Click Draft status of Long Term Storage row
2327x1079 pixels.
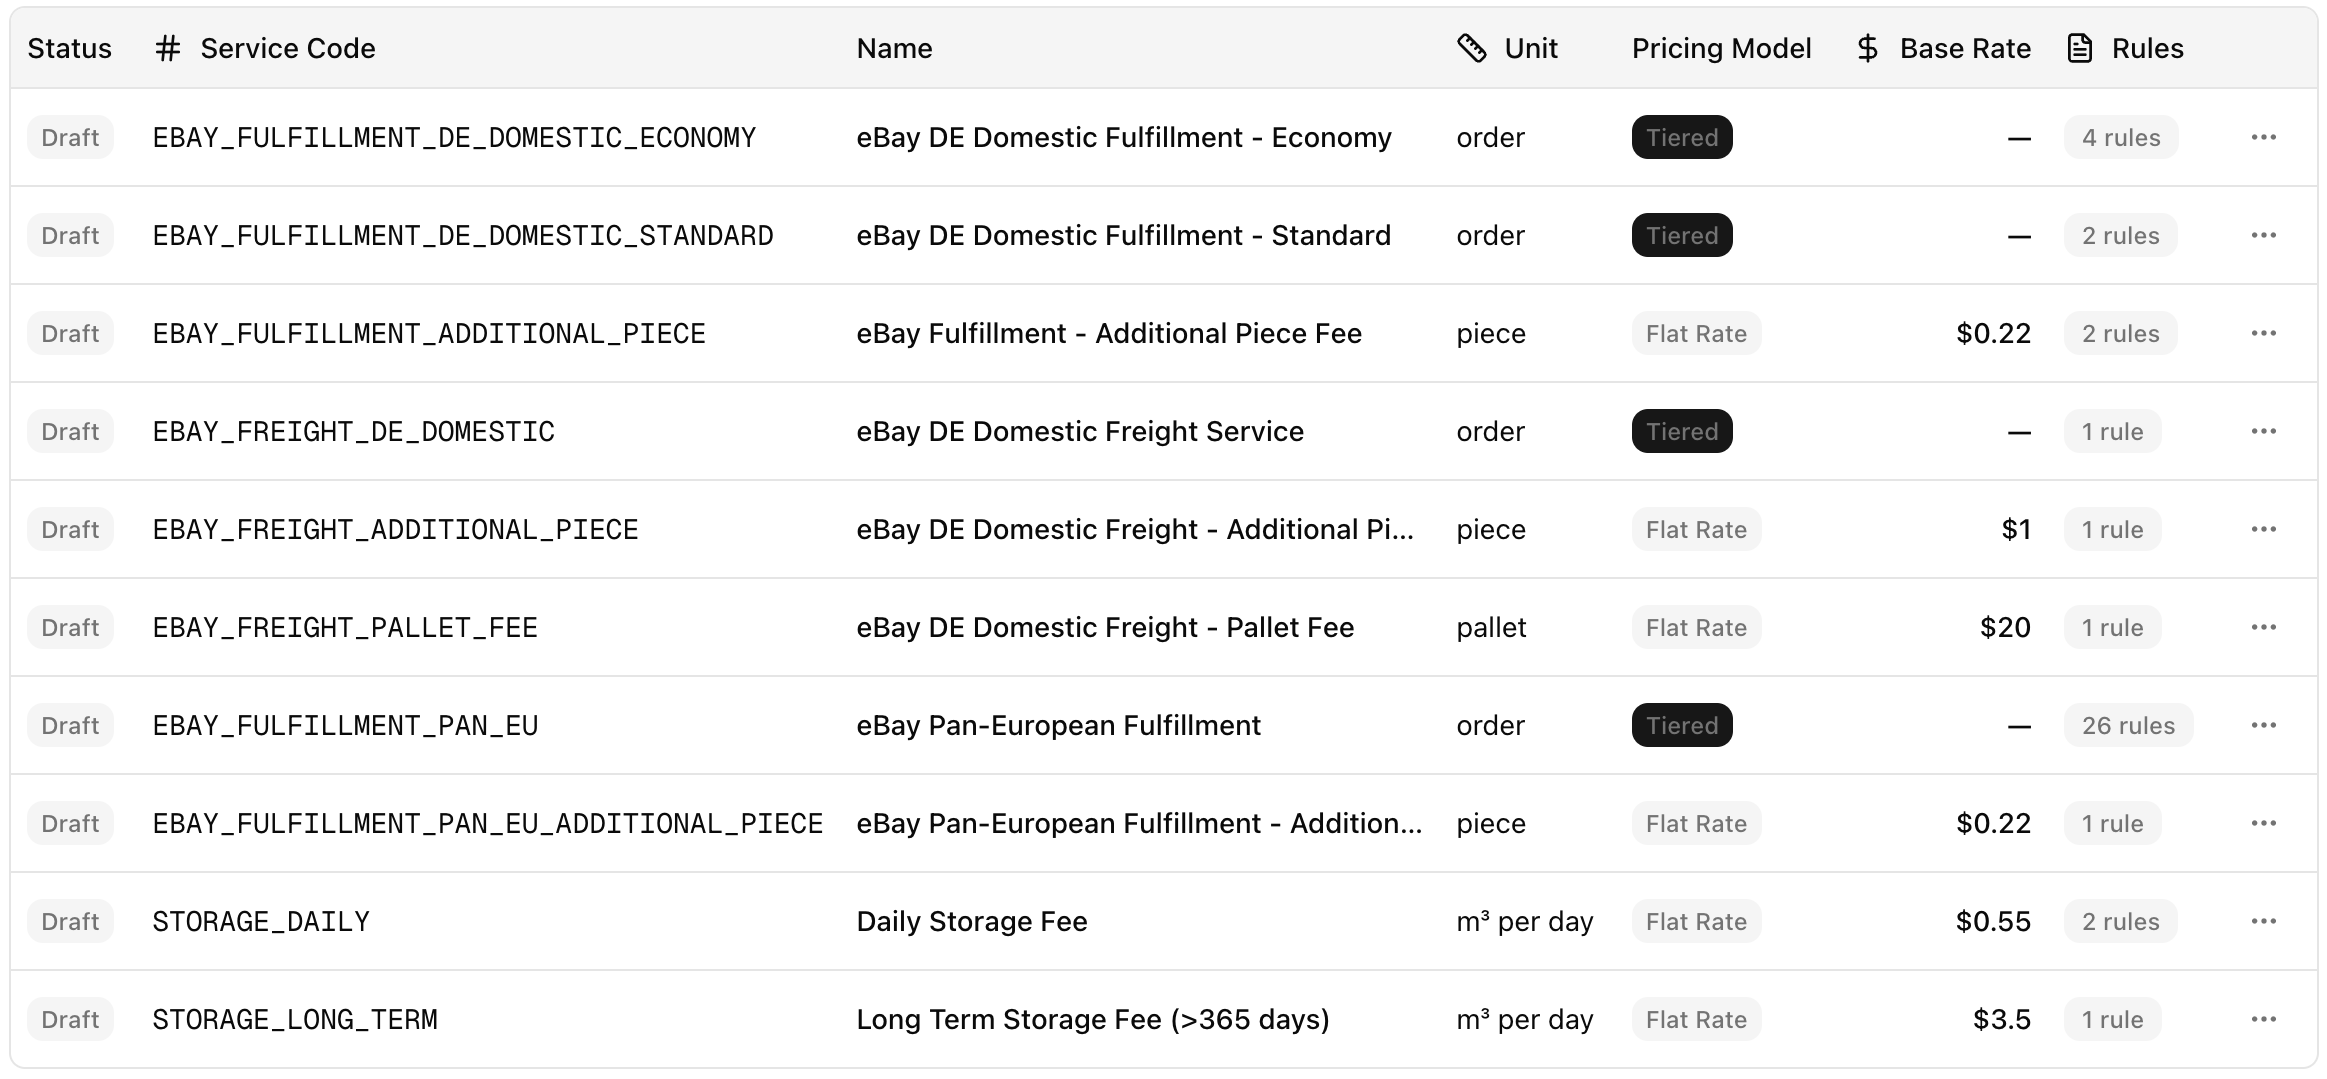70,1019
